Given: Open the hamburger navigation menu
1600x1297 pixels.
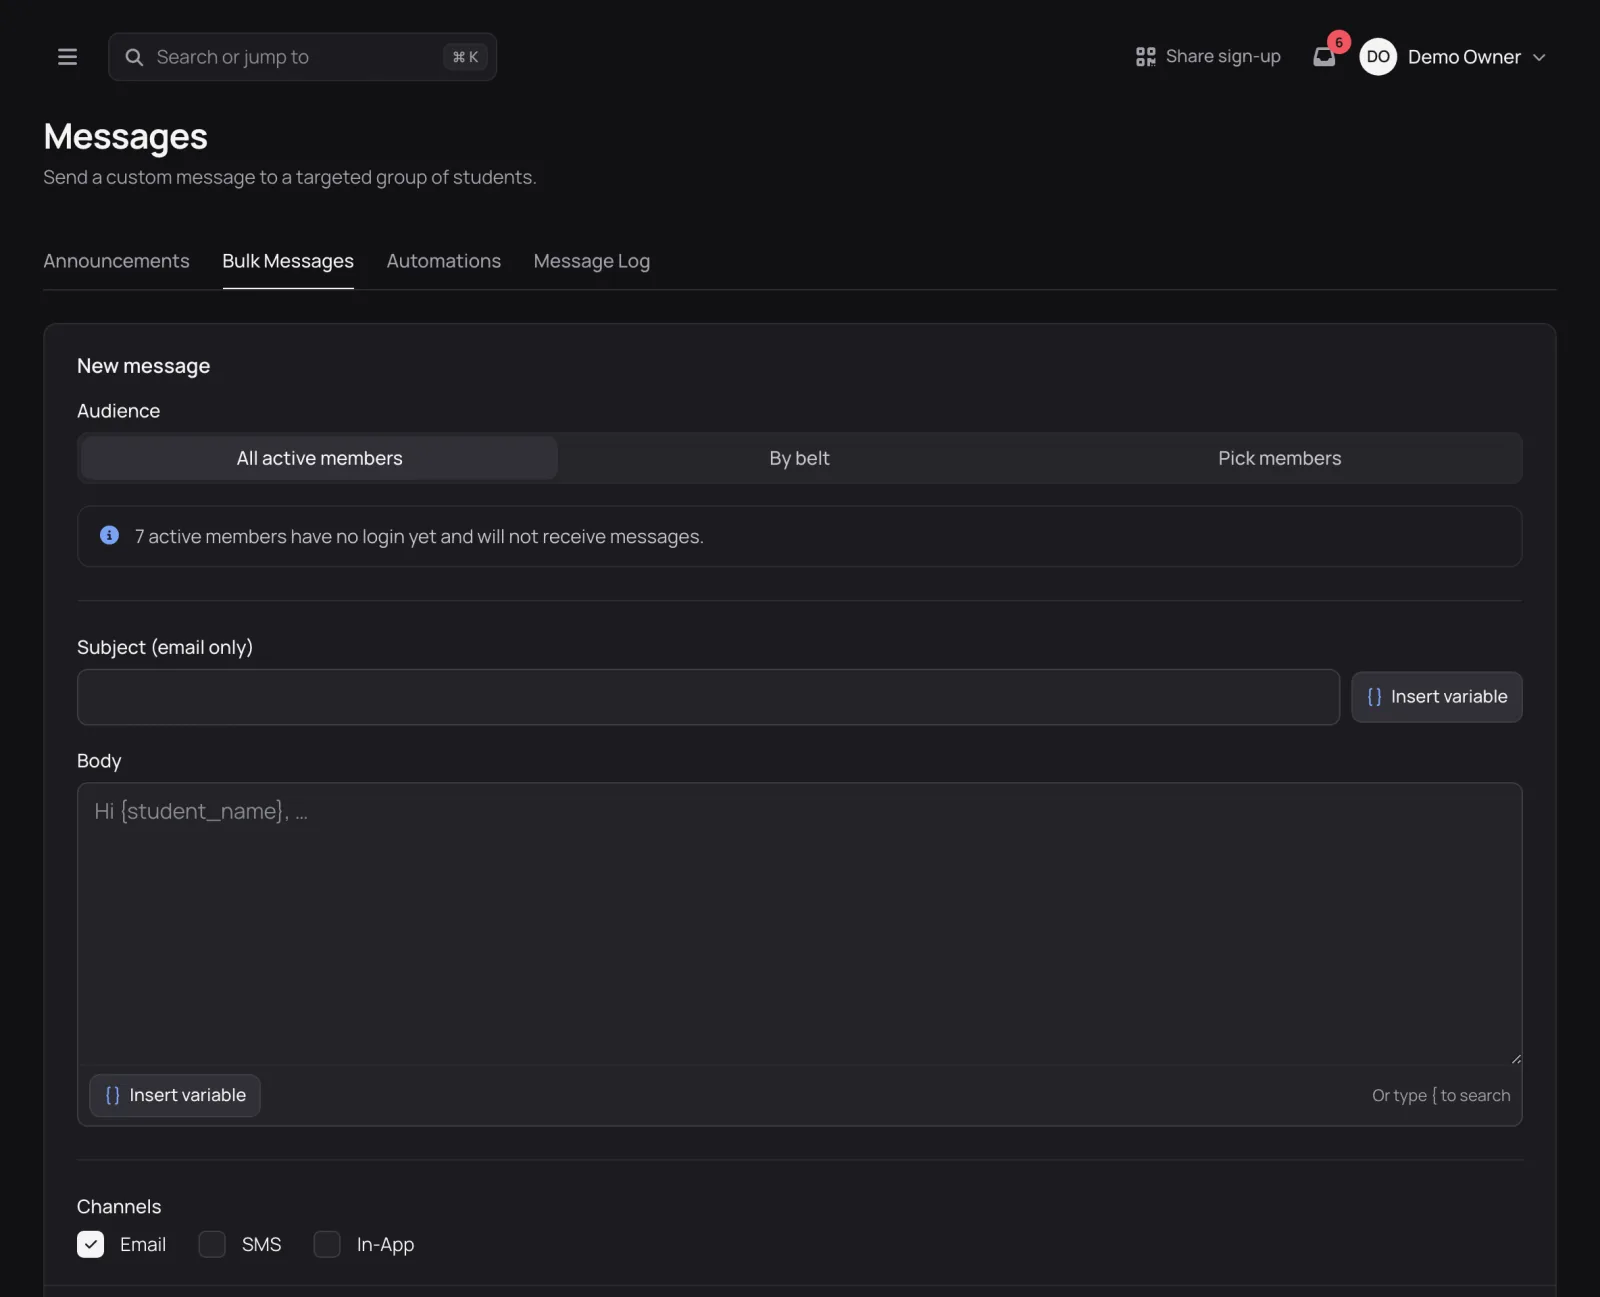Looking at the screenshot, I should pyautogui.click(x=67, y=57).
